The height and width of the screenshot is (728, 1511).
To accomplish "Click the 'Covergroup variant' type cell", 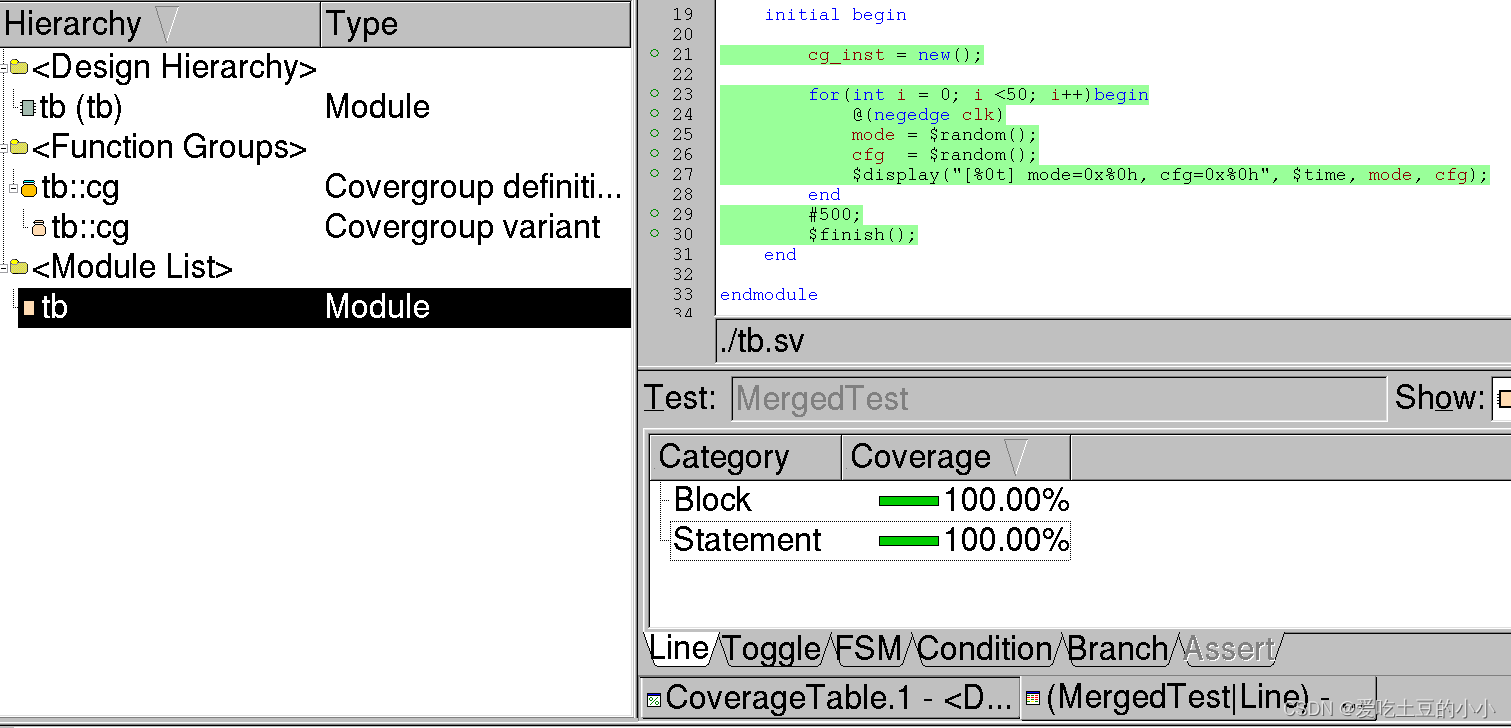I will coord(463,227).
